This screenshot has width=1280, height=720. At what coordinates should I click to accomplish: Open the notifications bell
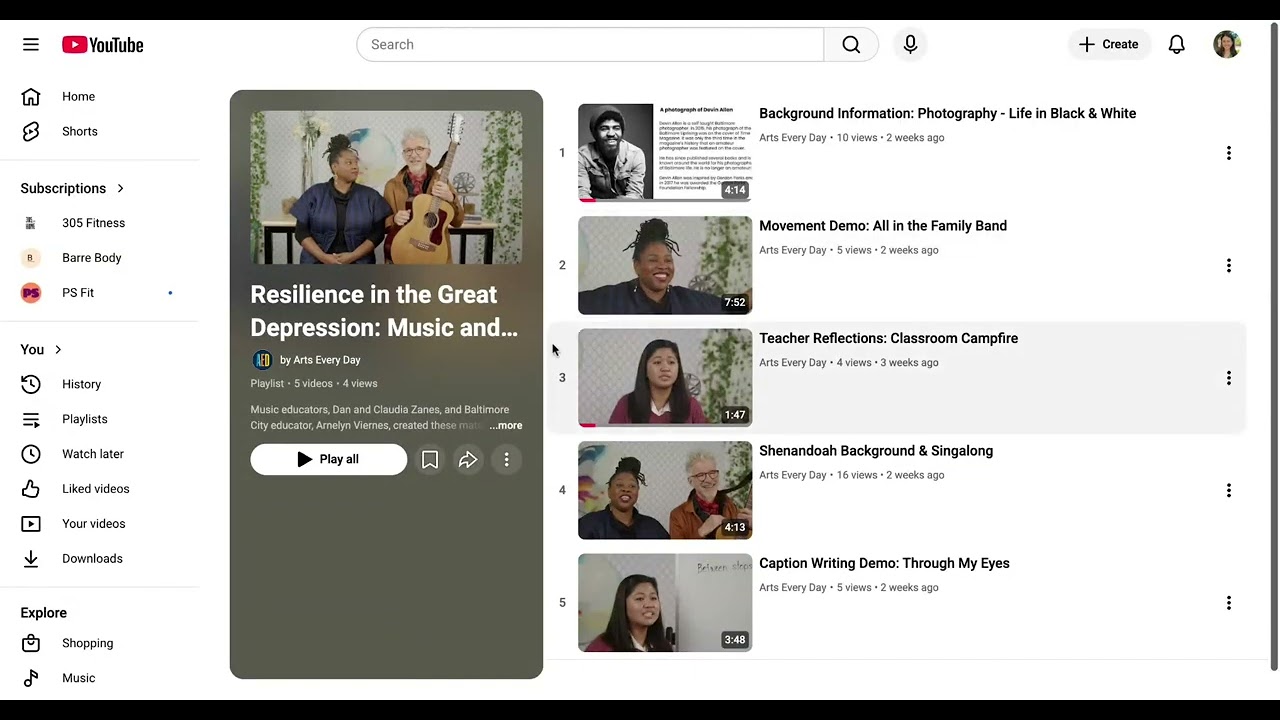(1177, 44)
